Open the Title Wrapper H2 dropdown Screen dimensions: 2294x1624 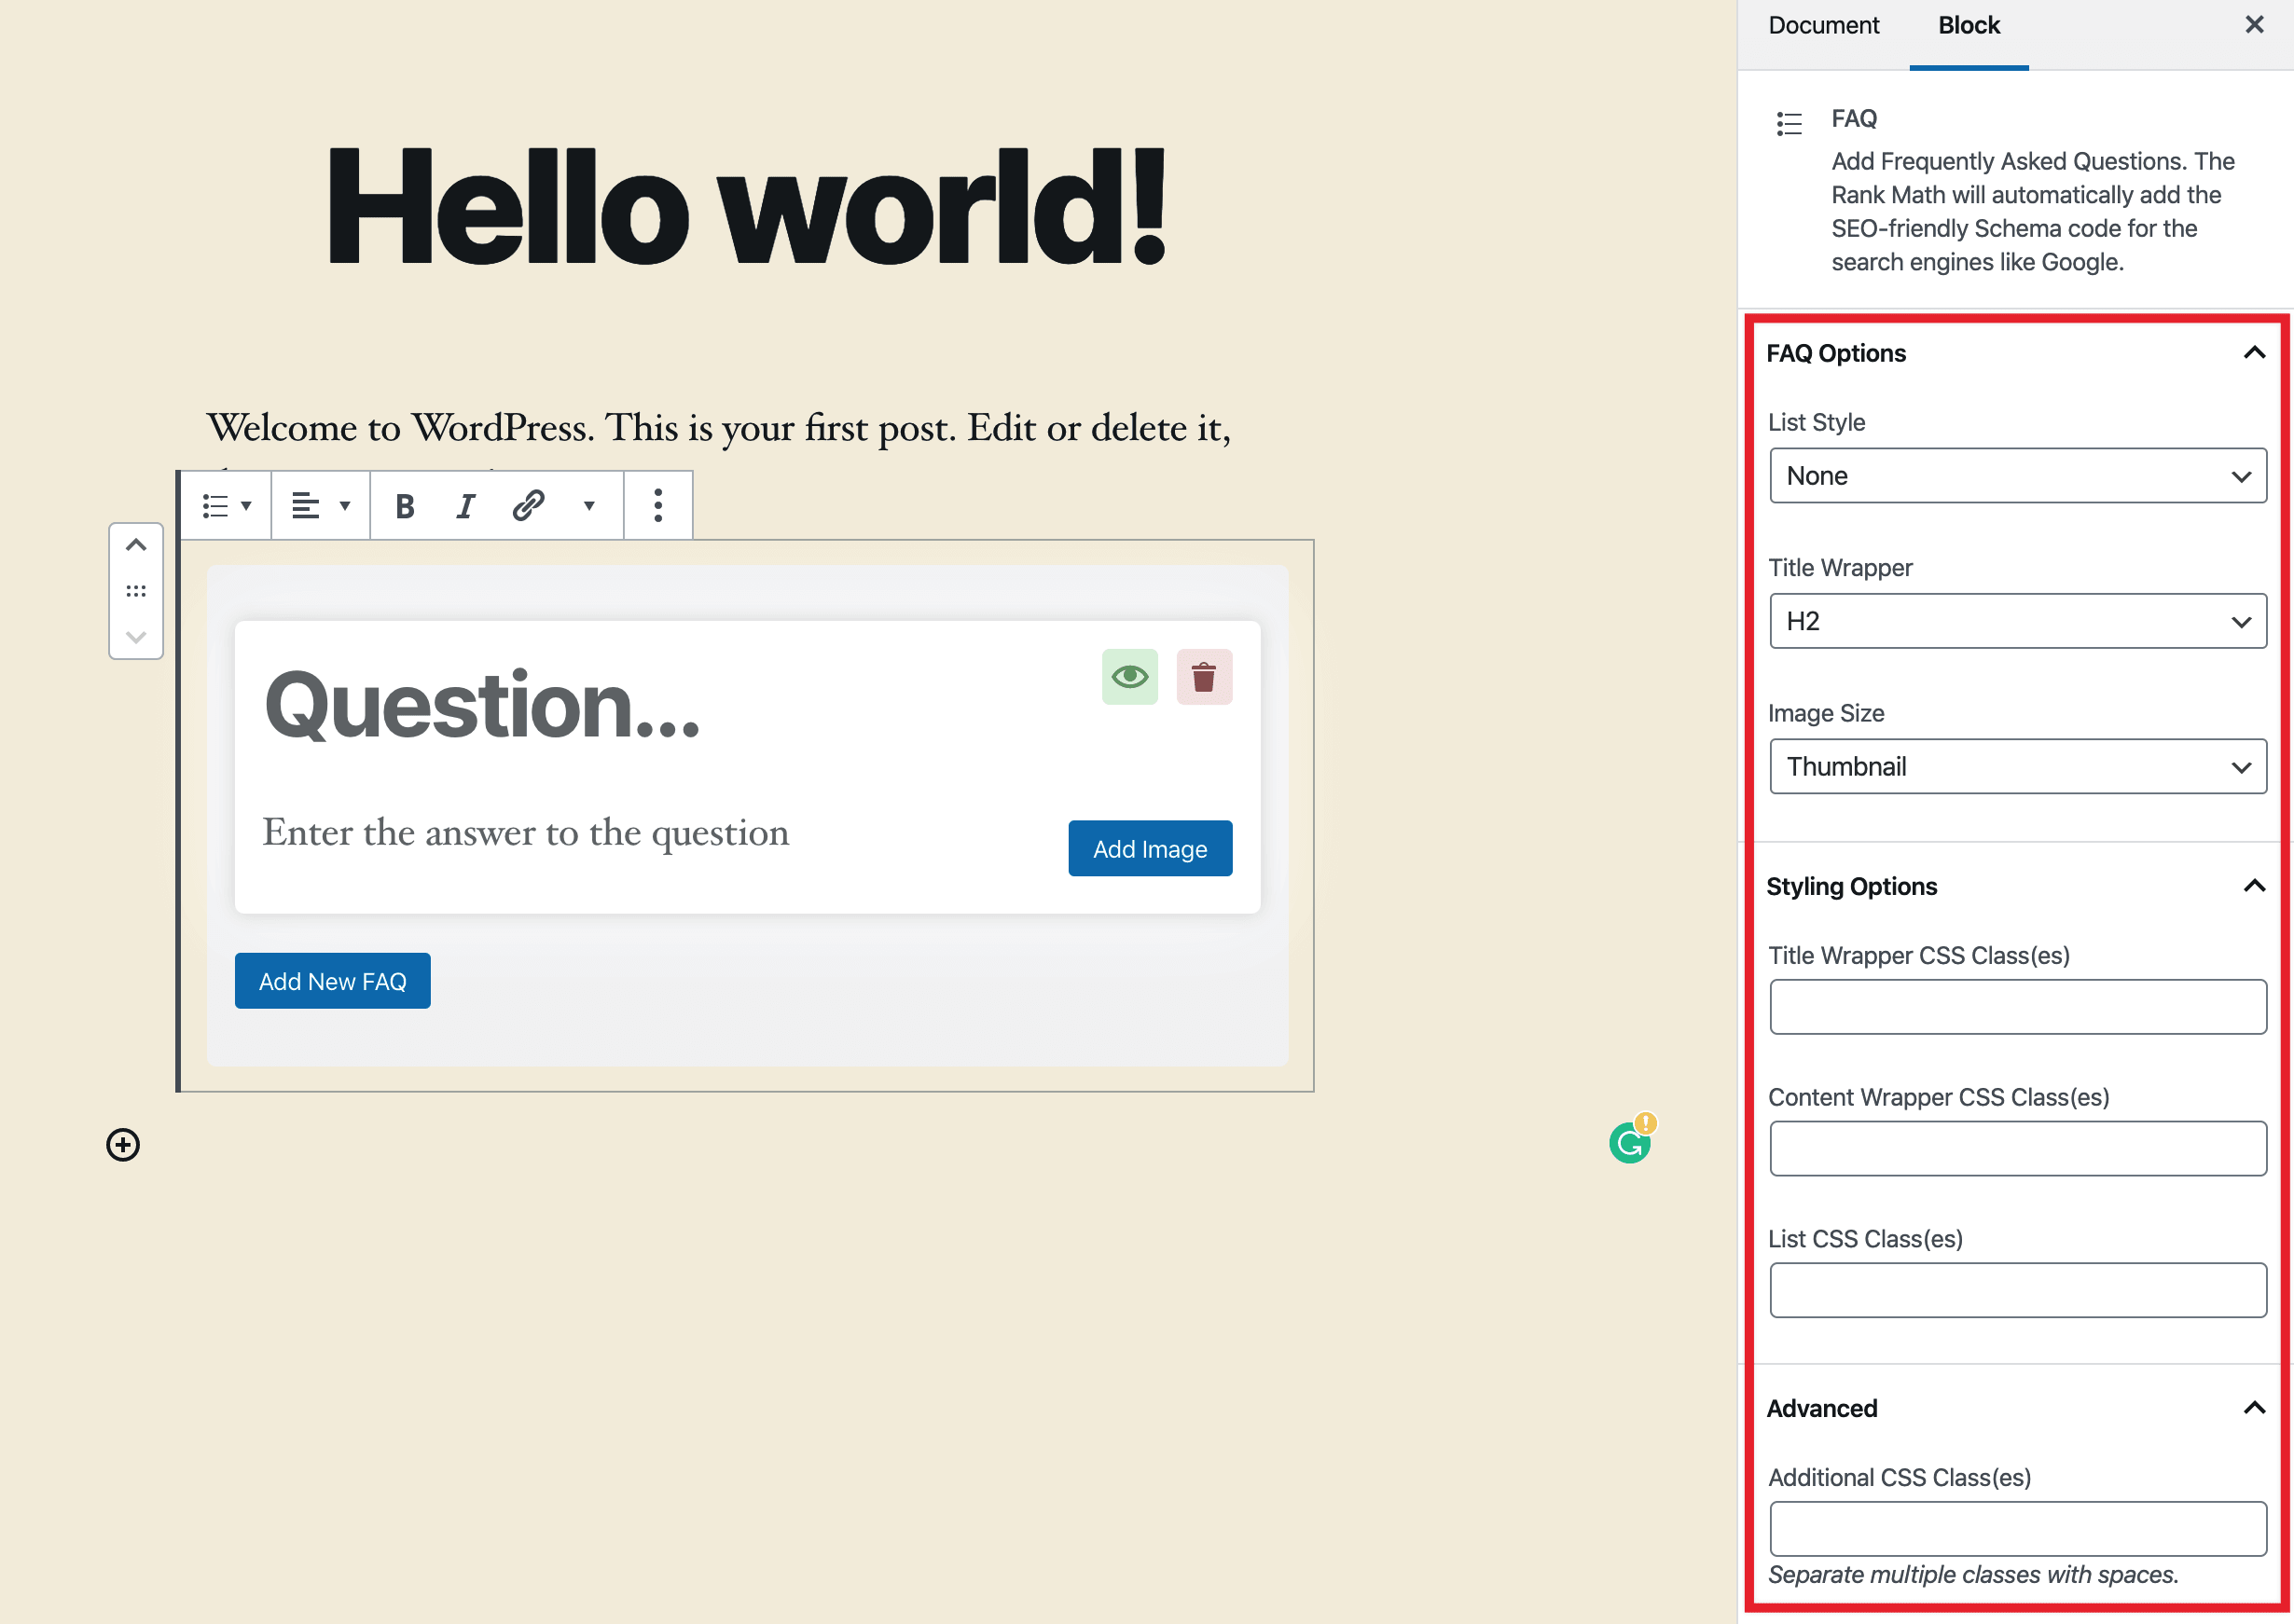pyautogui.click(x=2017, y=621)
